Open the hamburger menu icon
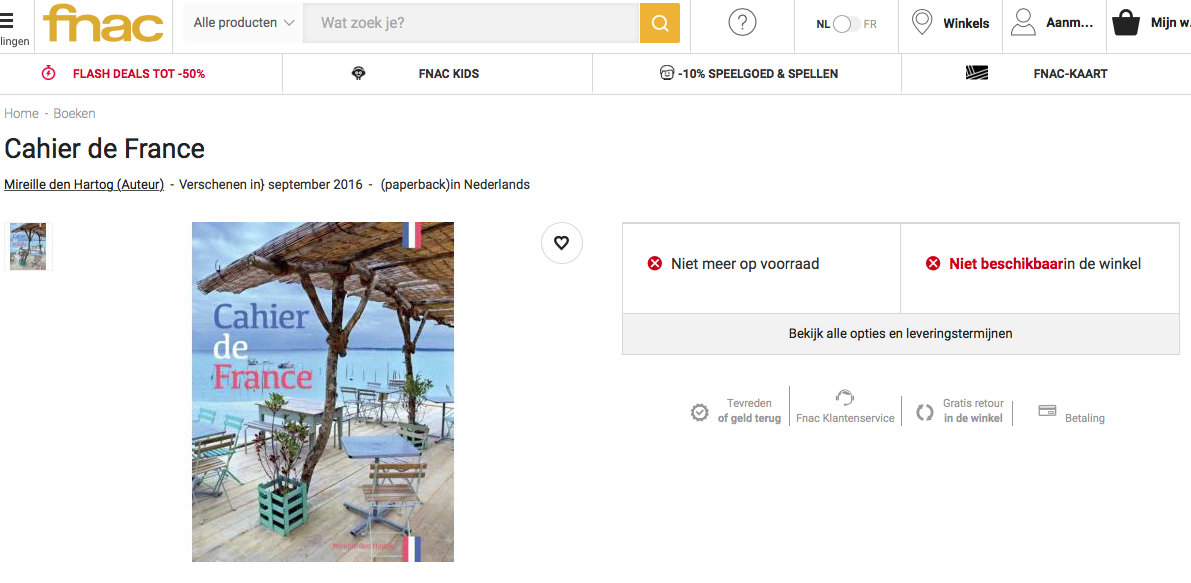This screenshot has height=583, width=1191. coord(8,21)
